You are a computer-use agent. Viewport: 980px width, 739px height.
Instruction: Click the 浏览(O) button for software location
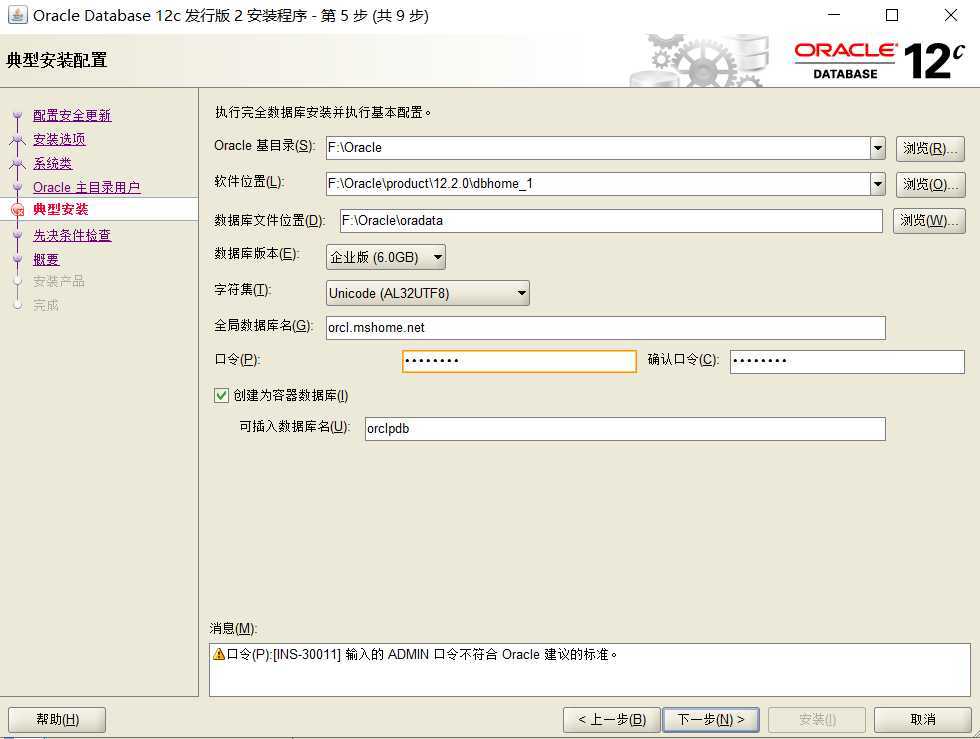(930, 184)
